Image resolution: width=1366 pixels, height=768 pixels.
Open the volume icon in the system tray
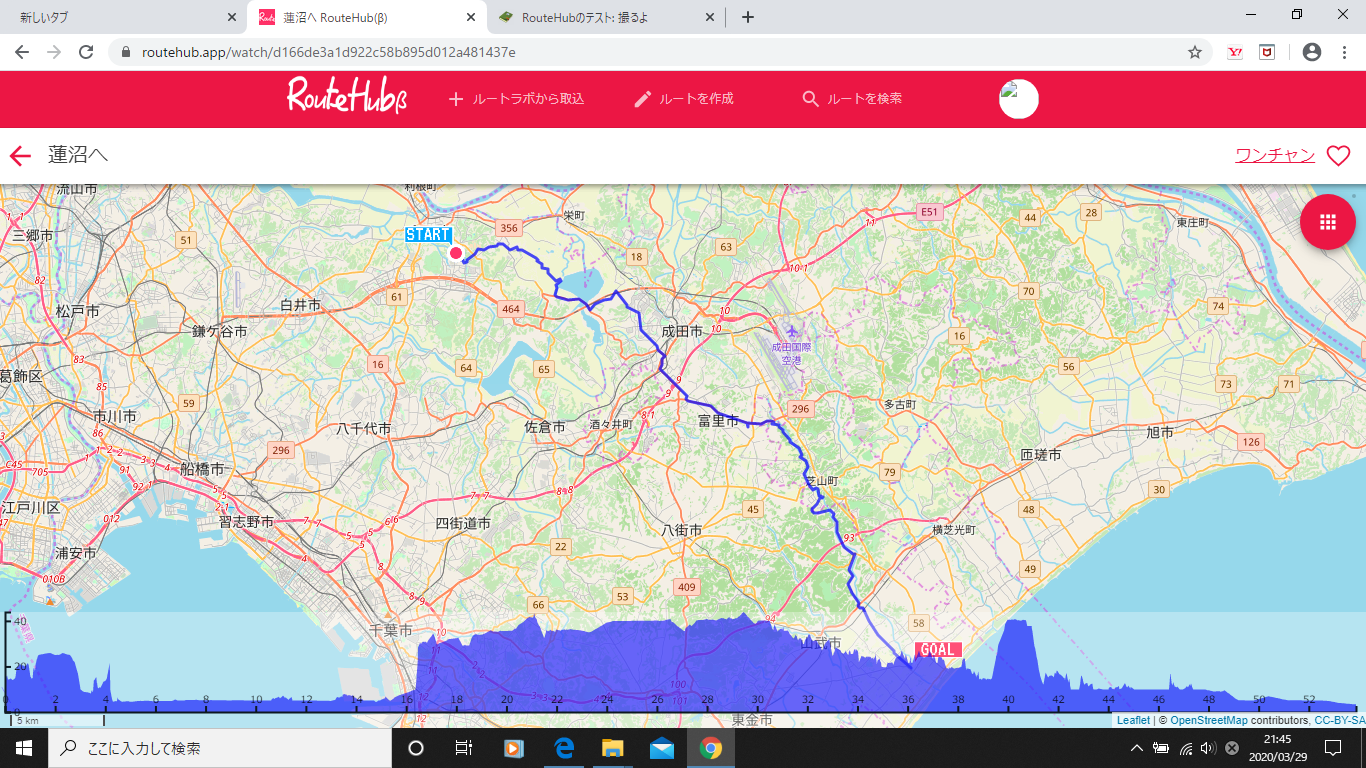1208,747
